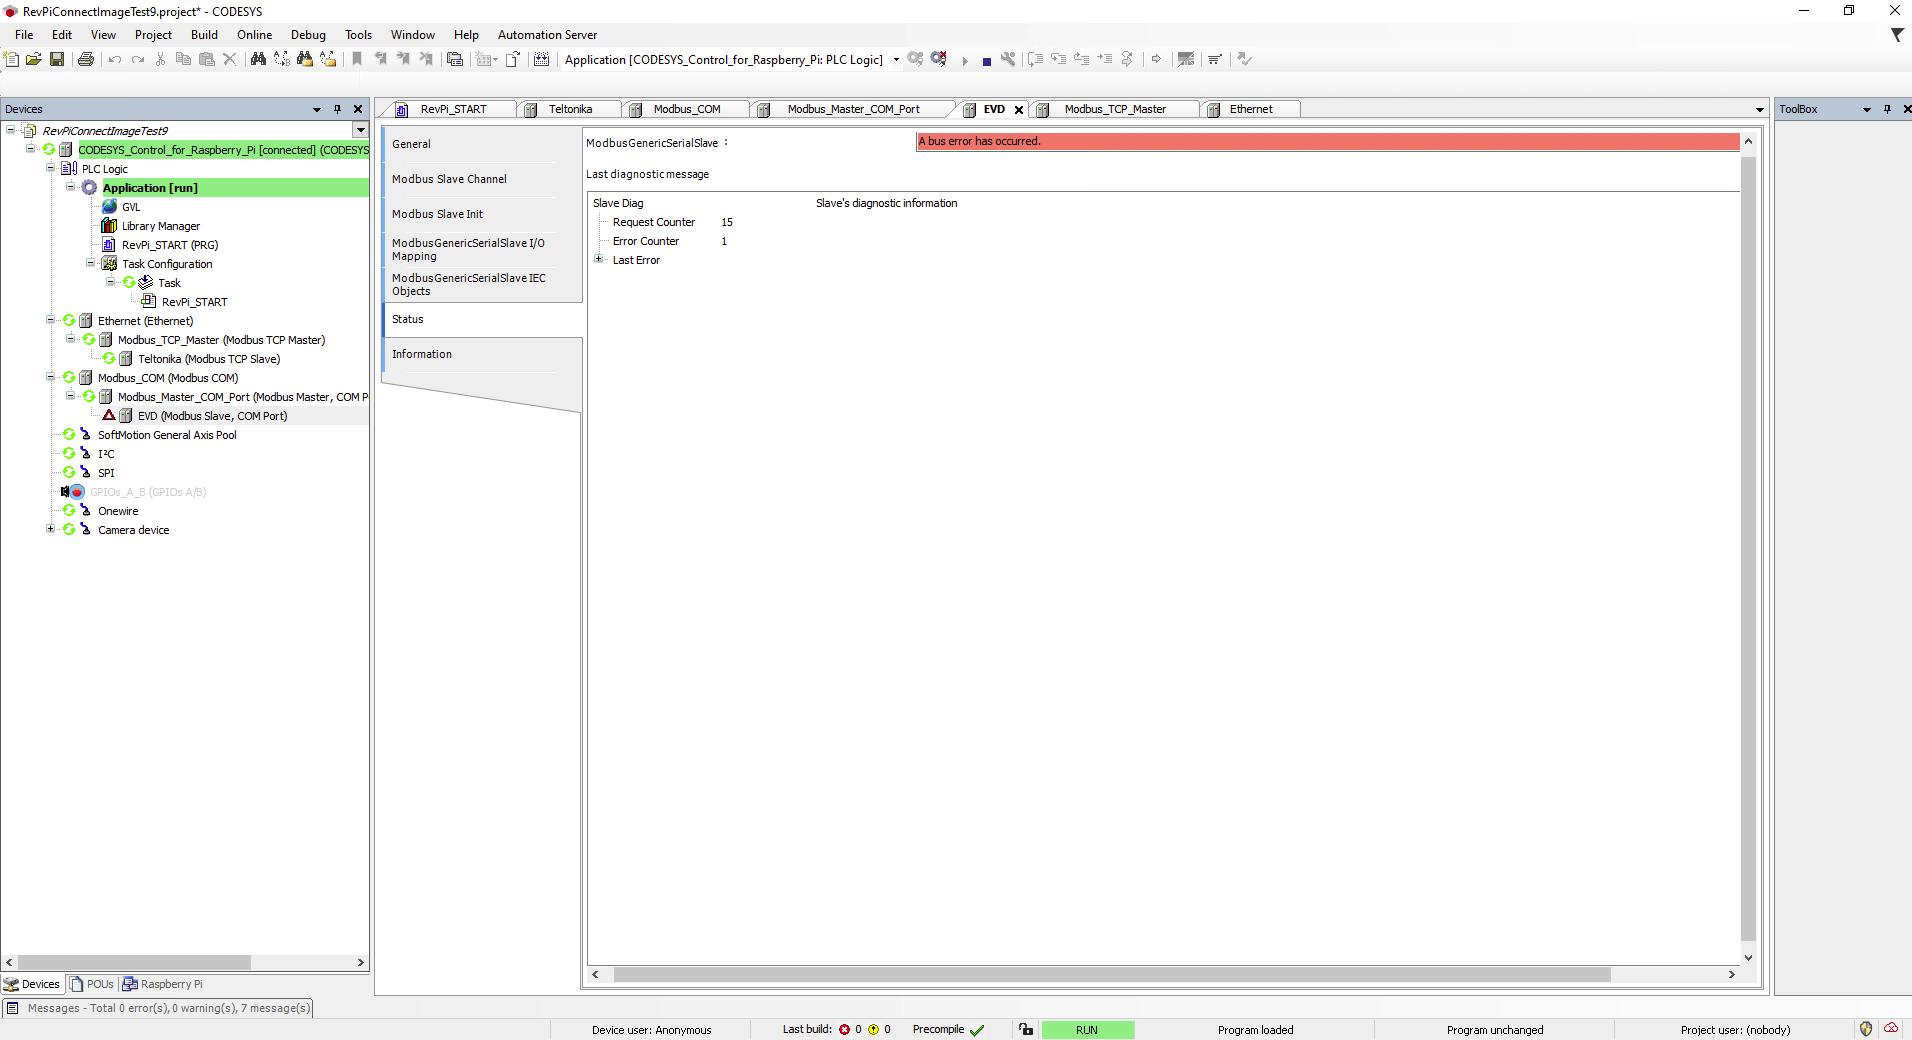This screenshot has width=1912, height=1040.
Task: Pin the Devices panel
Action: pyautogui.click(x=338, y=109)
